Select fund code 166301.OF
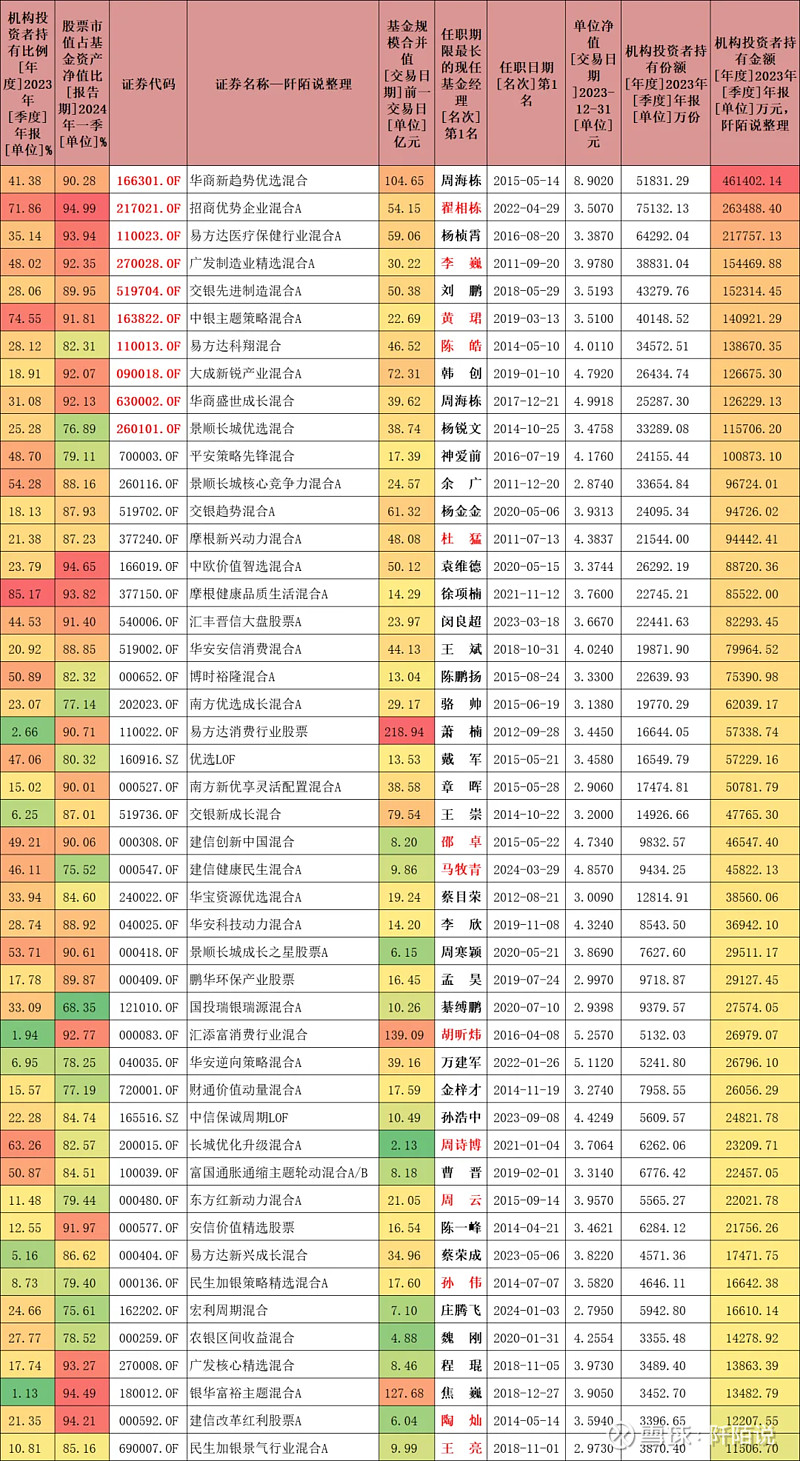 pos(148,182)
